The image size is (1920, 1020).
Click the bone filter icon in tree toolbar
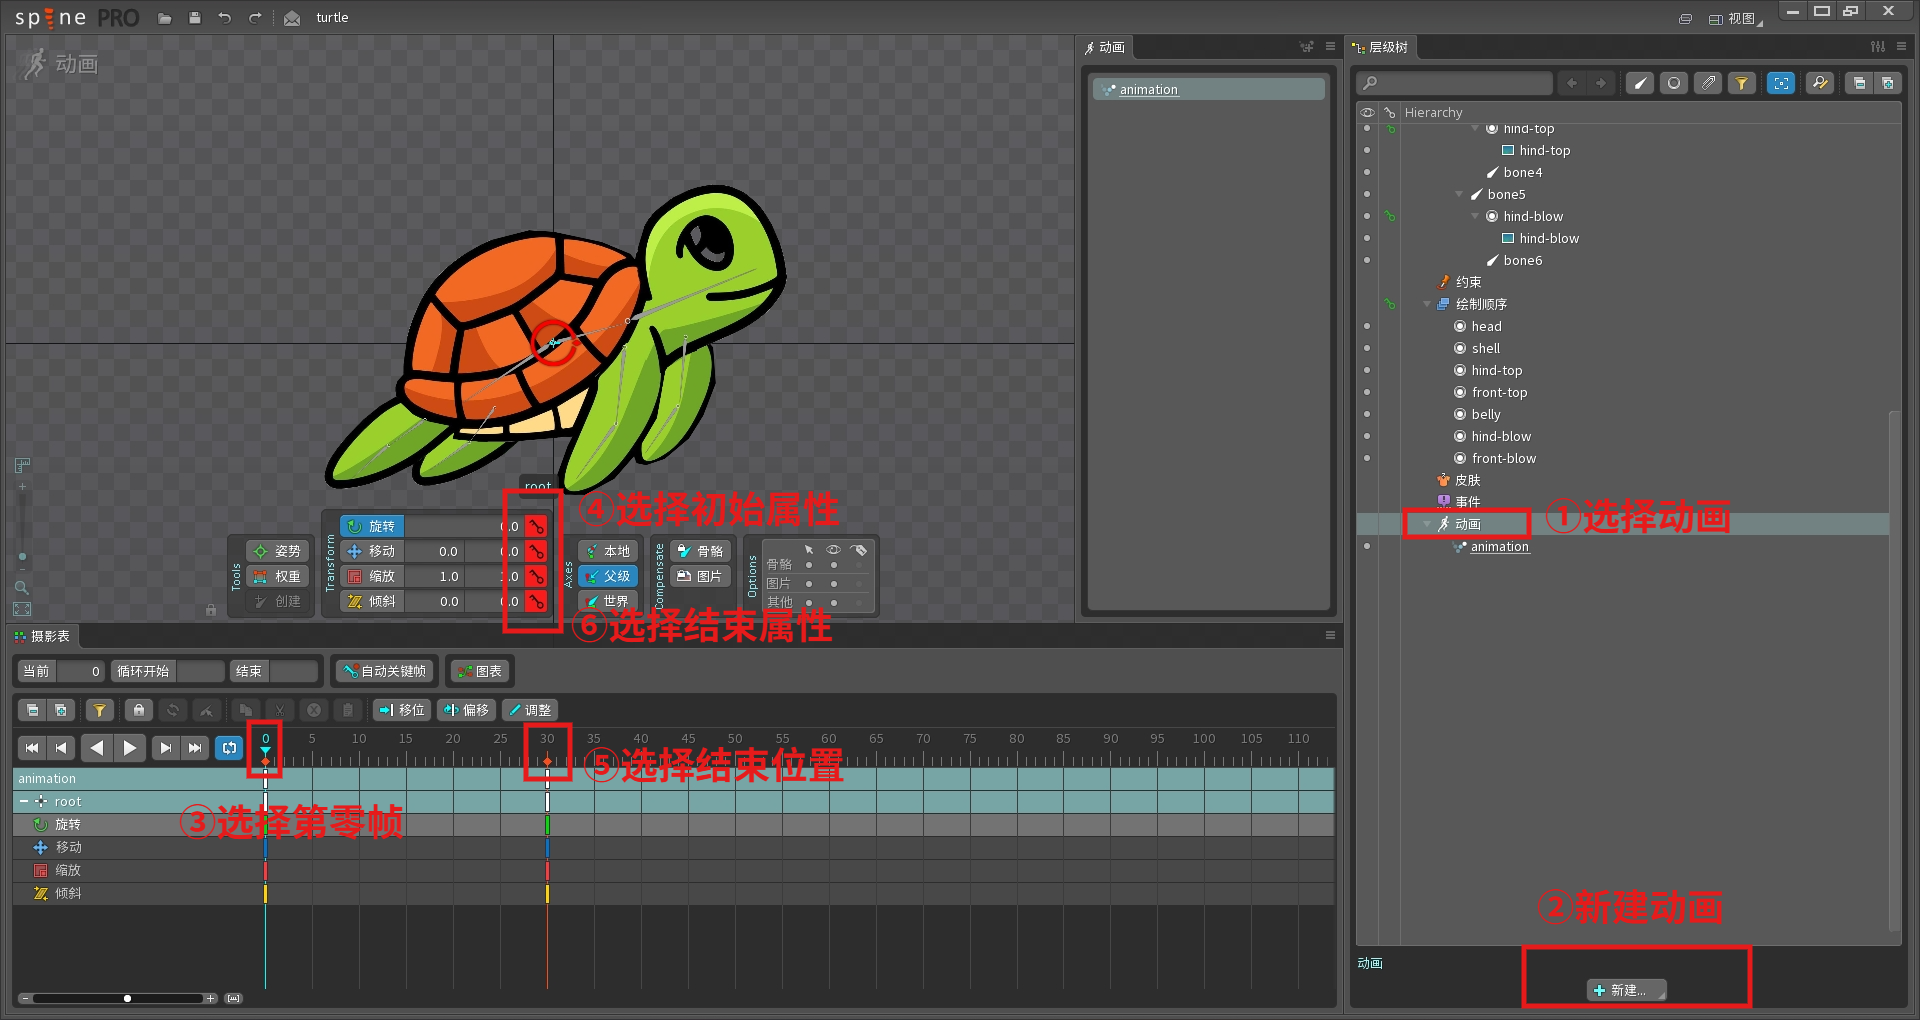pyautogui.click(x=1640, y=83)
